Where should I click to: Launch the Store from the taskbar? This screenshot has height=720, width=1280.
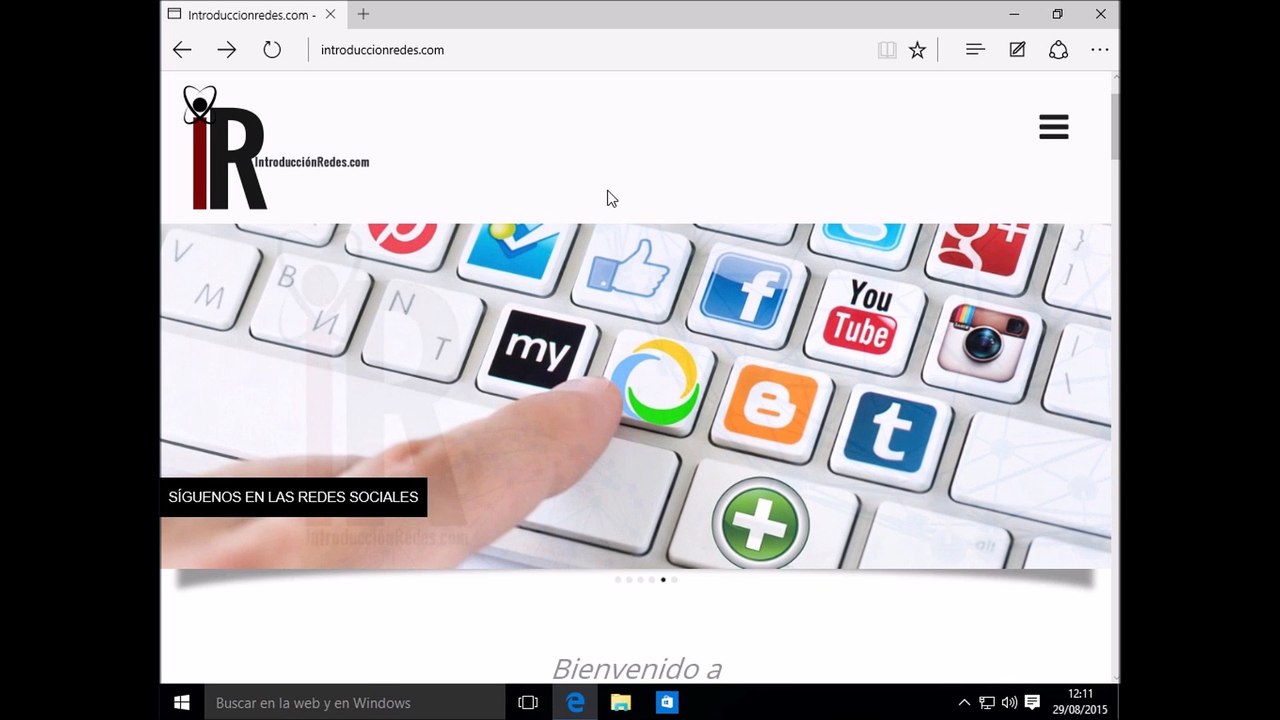pyautogui.click(x=667, y=703)
